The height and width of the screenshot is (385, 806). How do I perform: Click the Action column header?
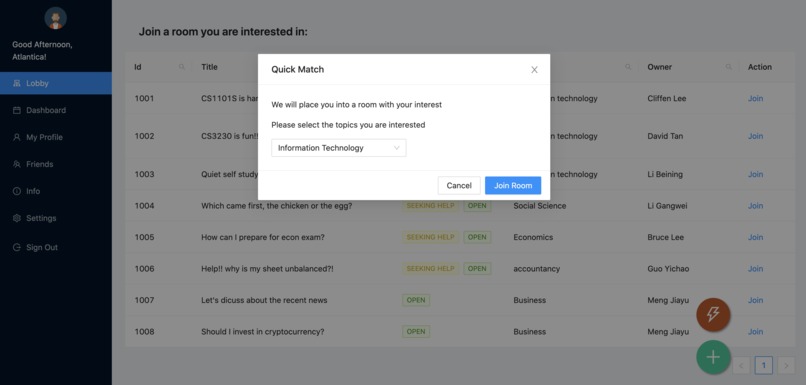pyautogui.click(x=760, y=67)
